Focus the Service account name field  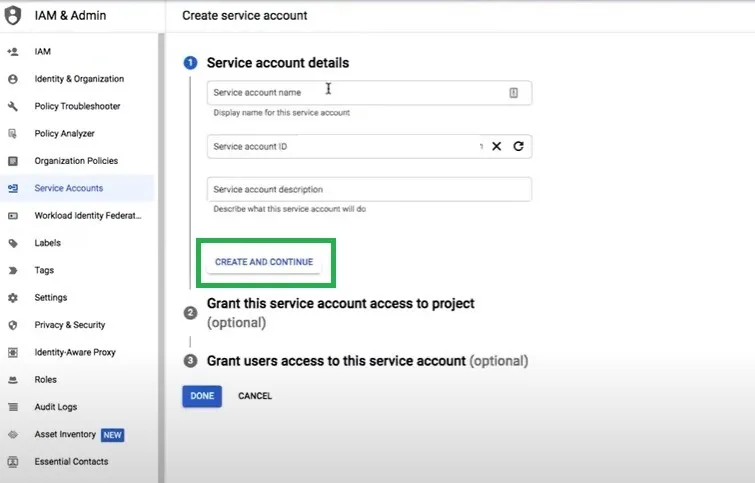369,92
